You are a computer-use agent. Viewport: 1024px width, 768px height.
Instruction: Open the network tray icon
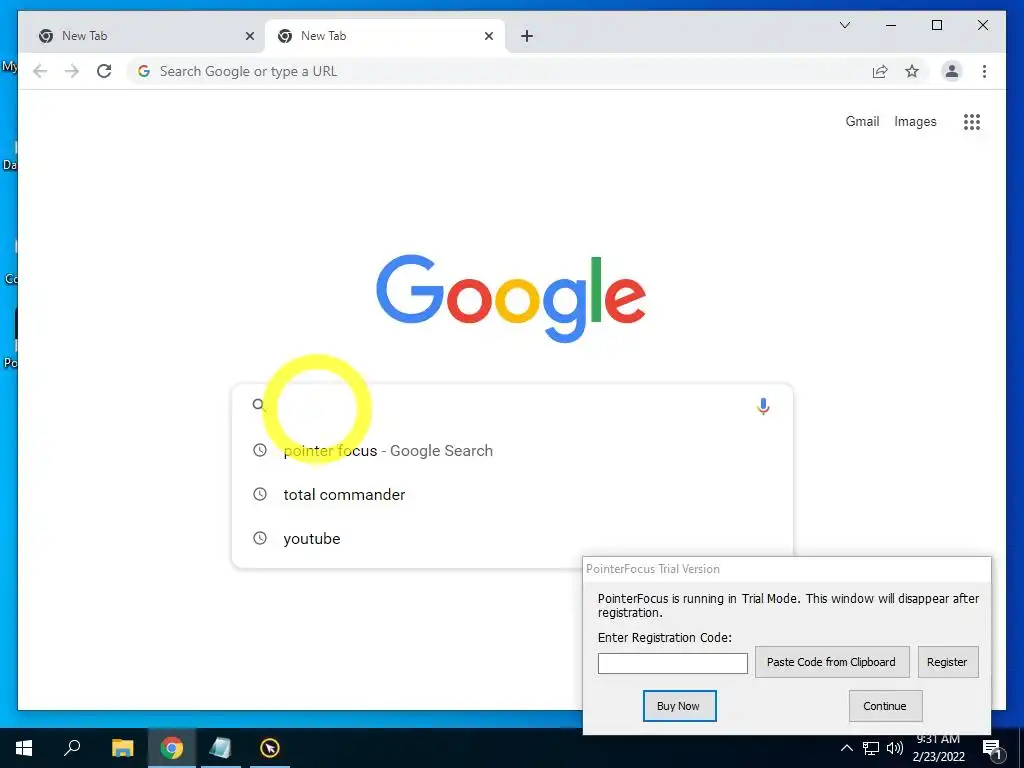click(x=871, y=748)
